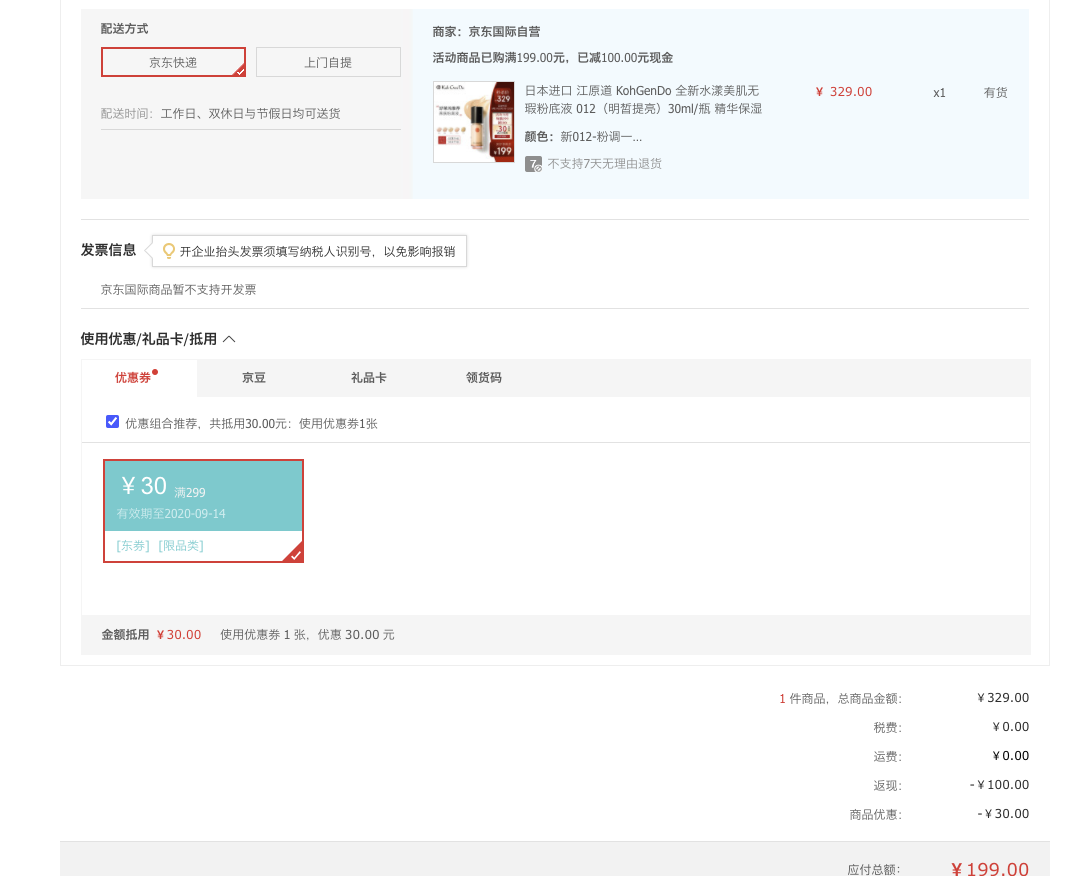Click 使用优惠券 1 张，优惠 30.00 元 summary
The height and width of the screenshot is (876, 1067).
307,635
